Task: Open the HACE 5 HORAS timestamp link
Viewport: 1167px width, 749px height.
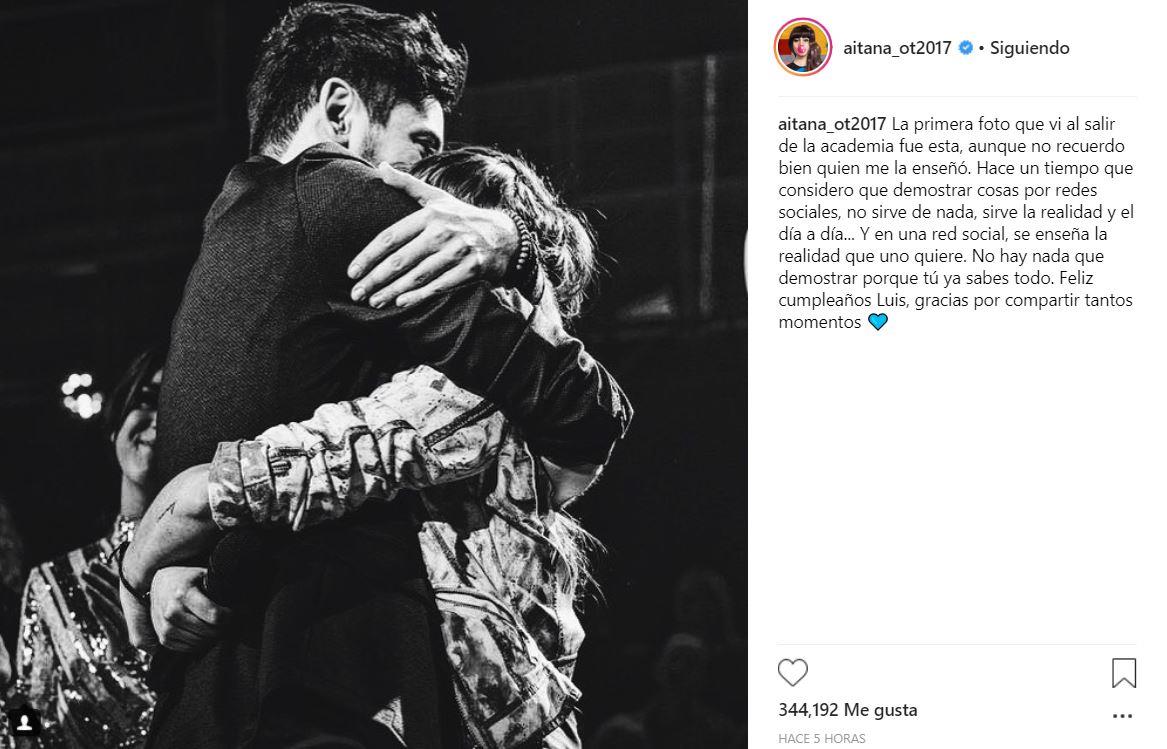Action: (822, 739)
